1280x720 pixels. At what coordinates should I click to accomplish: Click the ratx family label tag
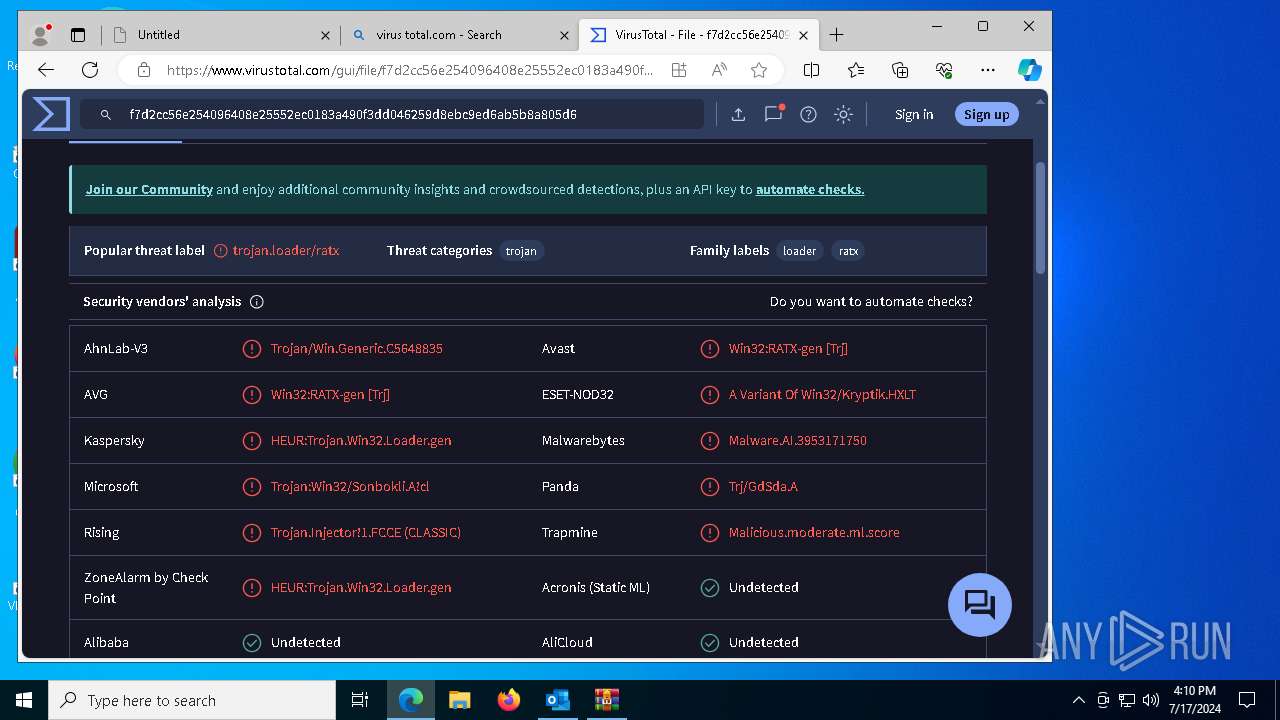pyautogui.click(x=848, y=251)
